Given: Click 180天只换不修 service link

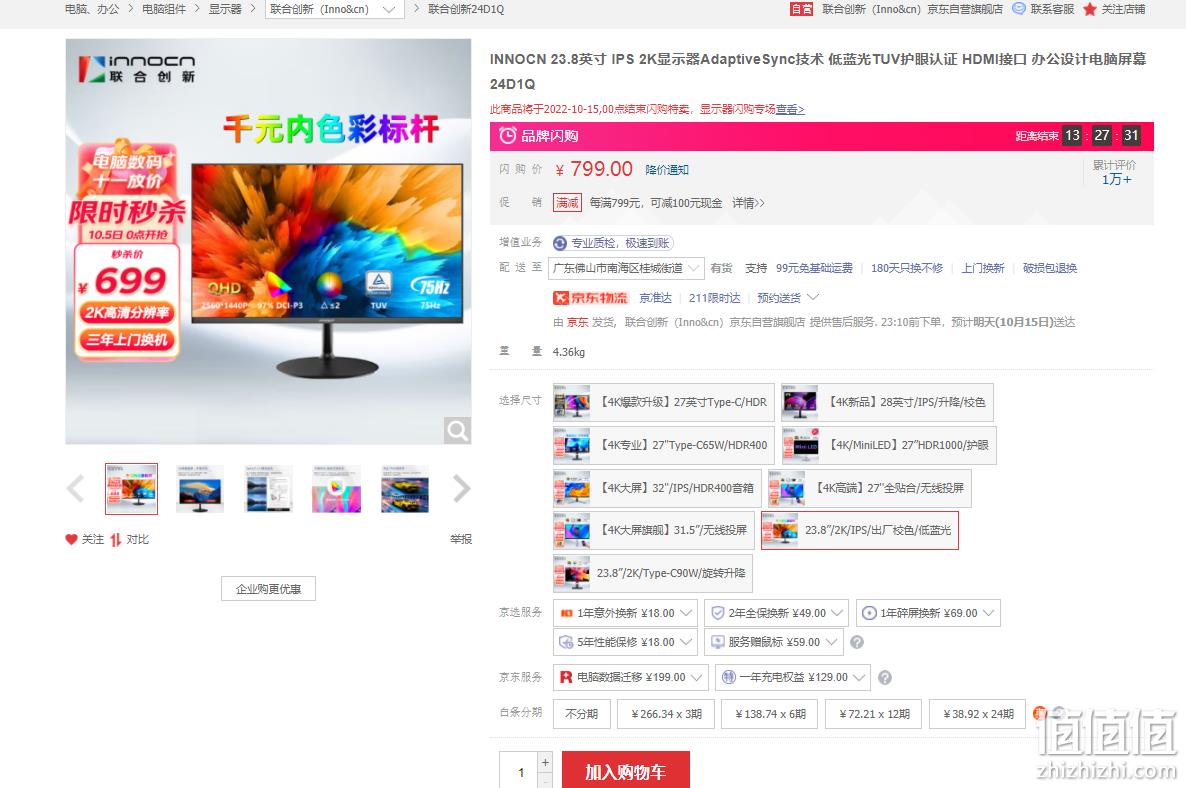Looking at the screenshot, I should (907, 268).
